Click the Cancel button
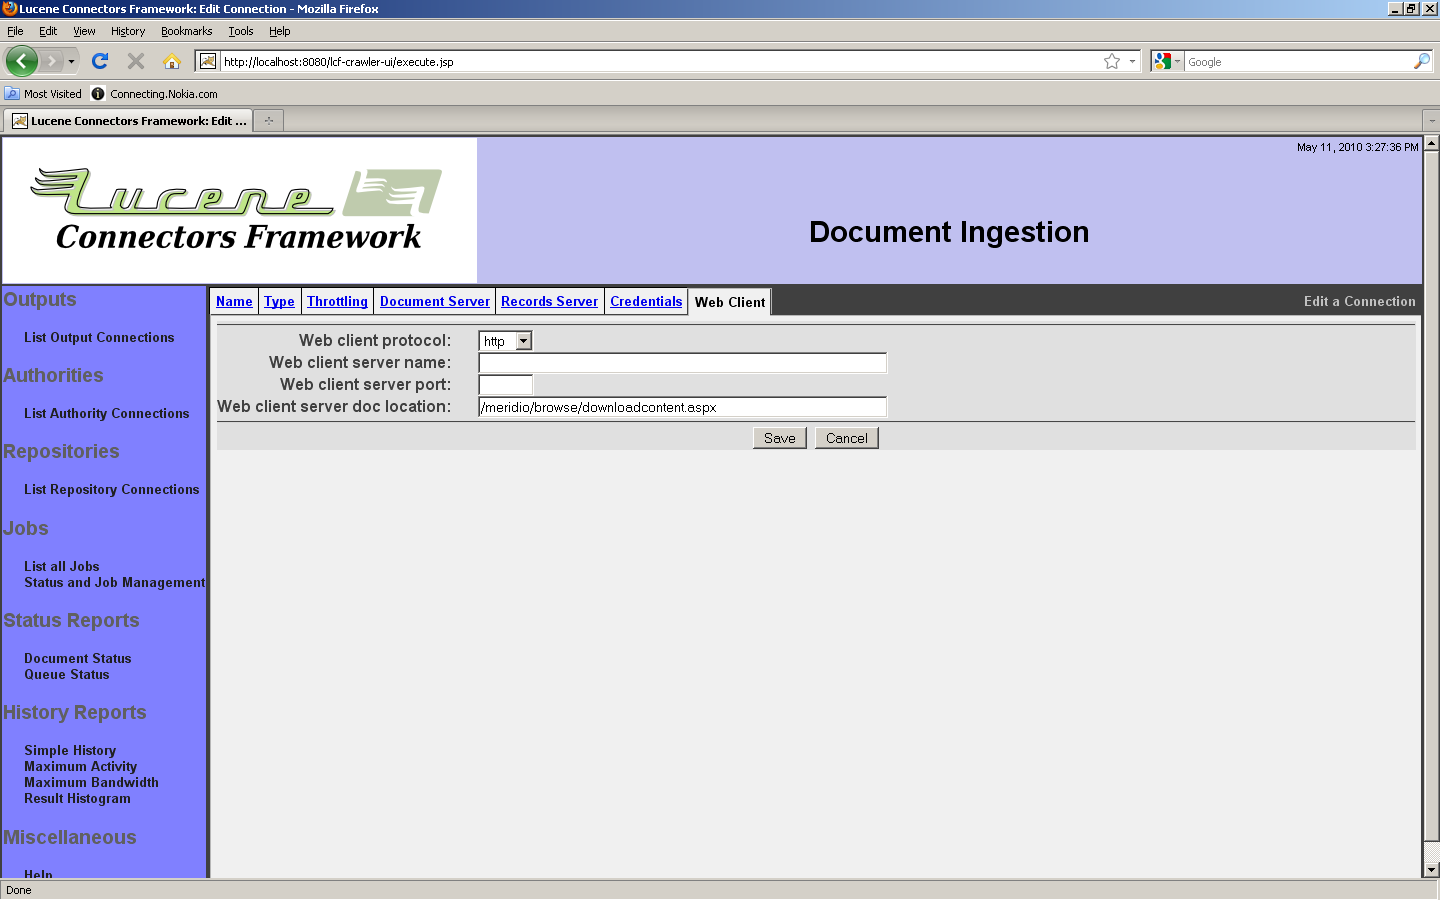 coord(846,438)
